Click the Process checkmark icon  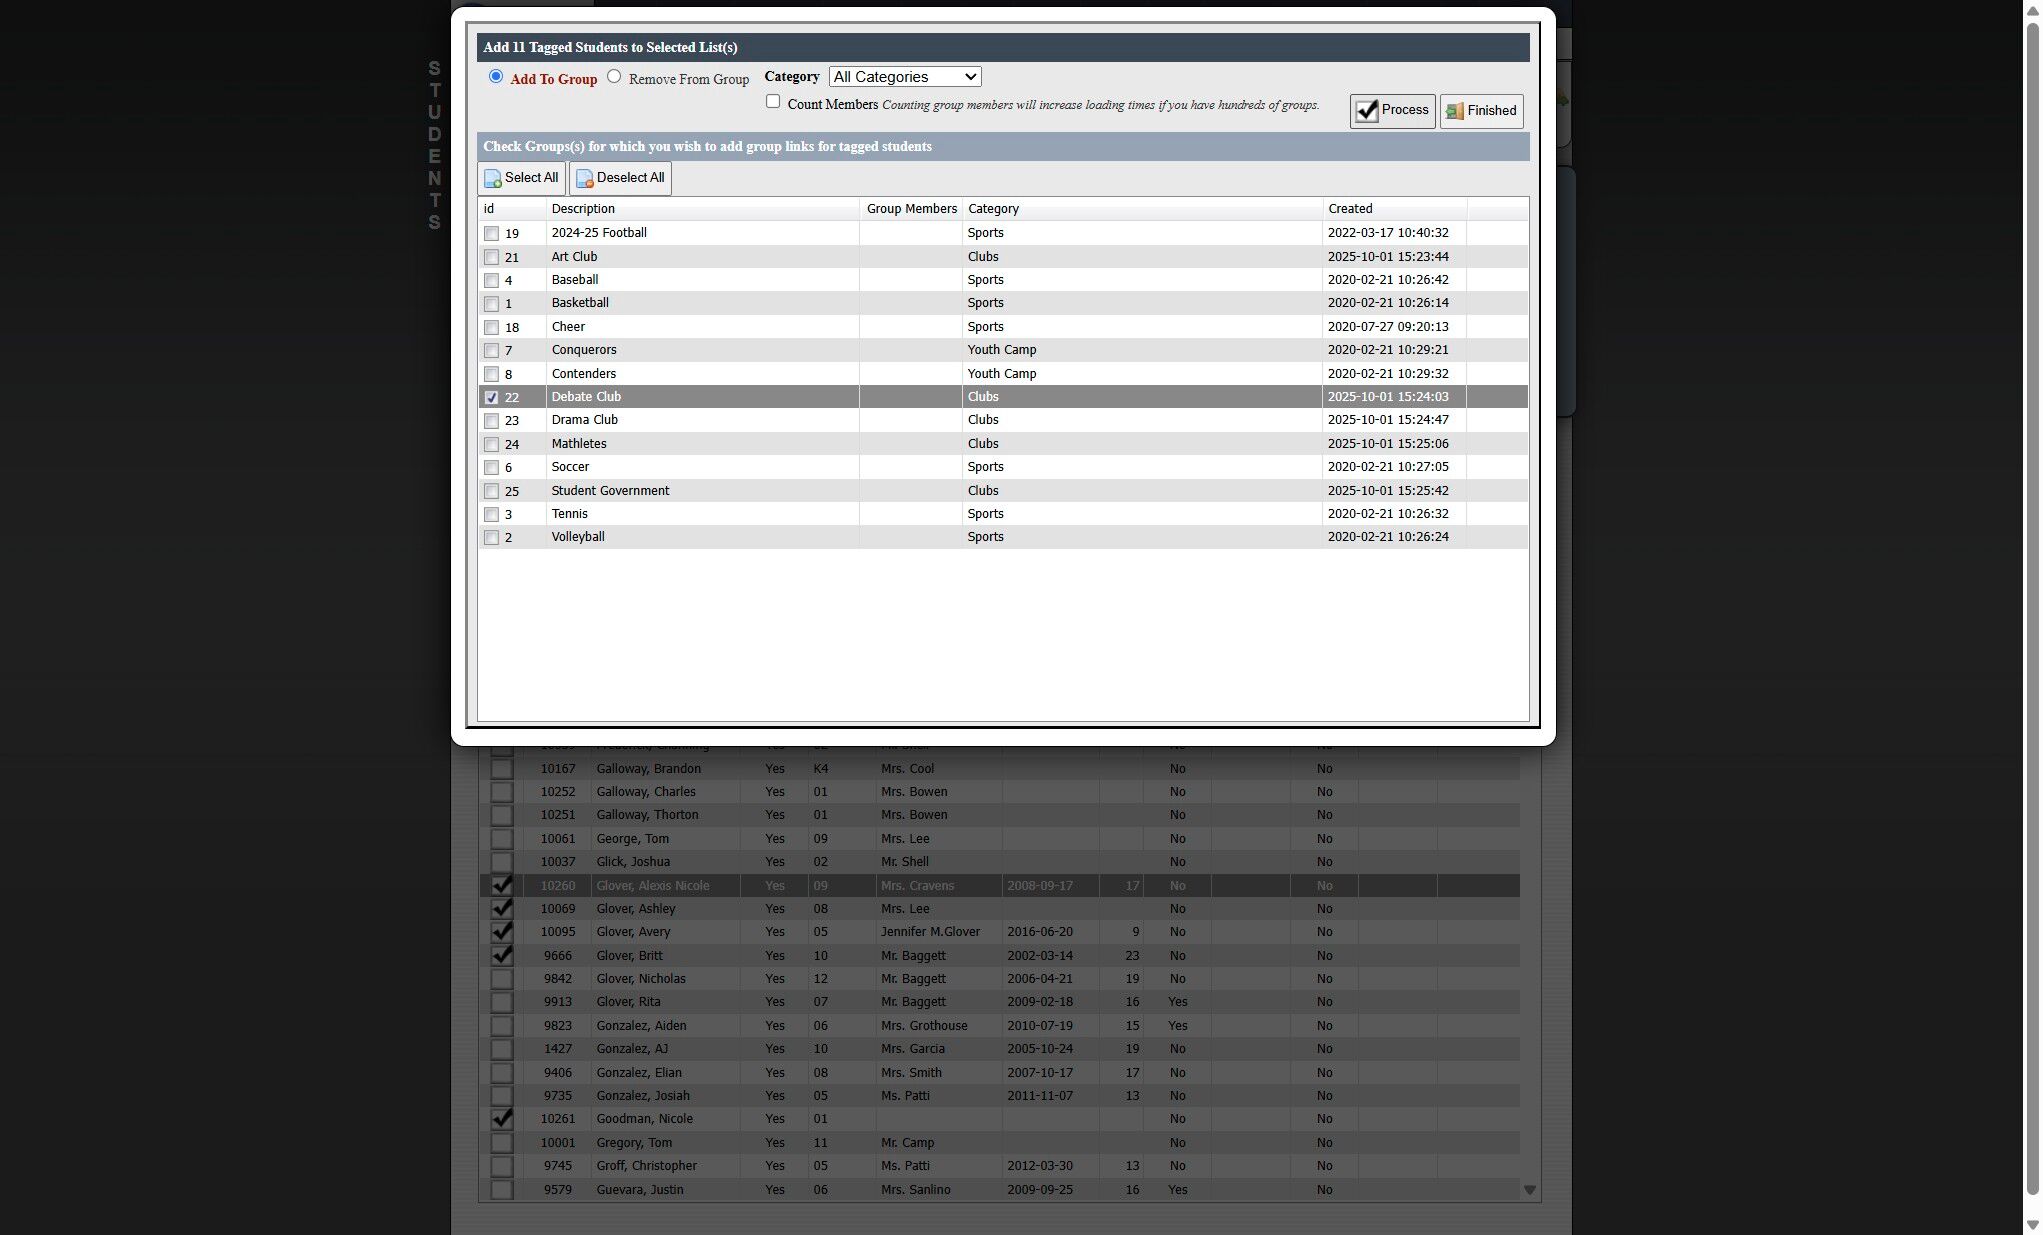pos(1367,111)
